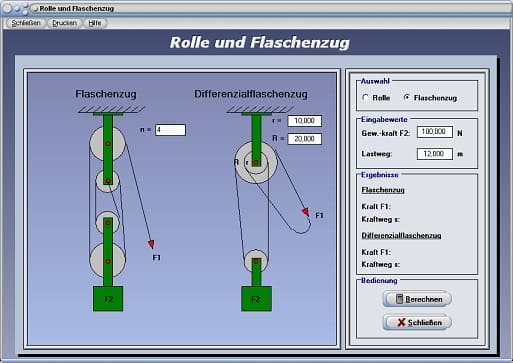Select the Flaschenzug radio option
Screen dimensions: 513x363
point(430,98)
